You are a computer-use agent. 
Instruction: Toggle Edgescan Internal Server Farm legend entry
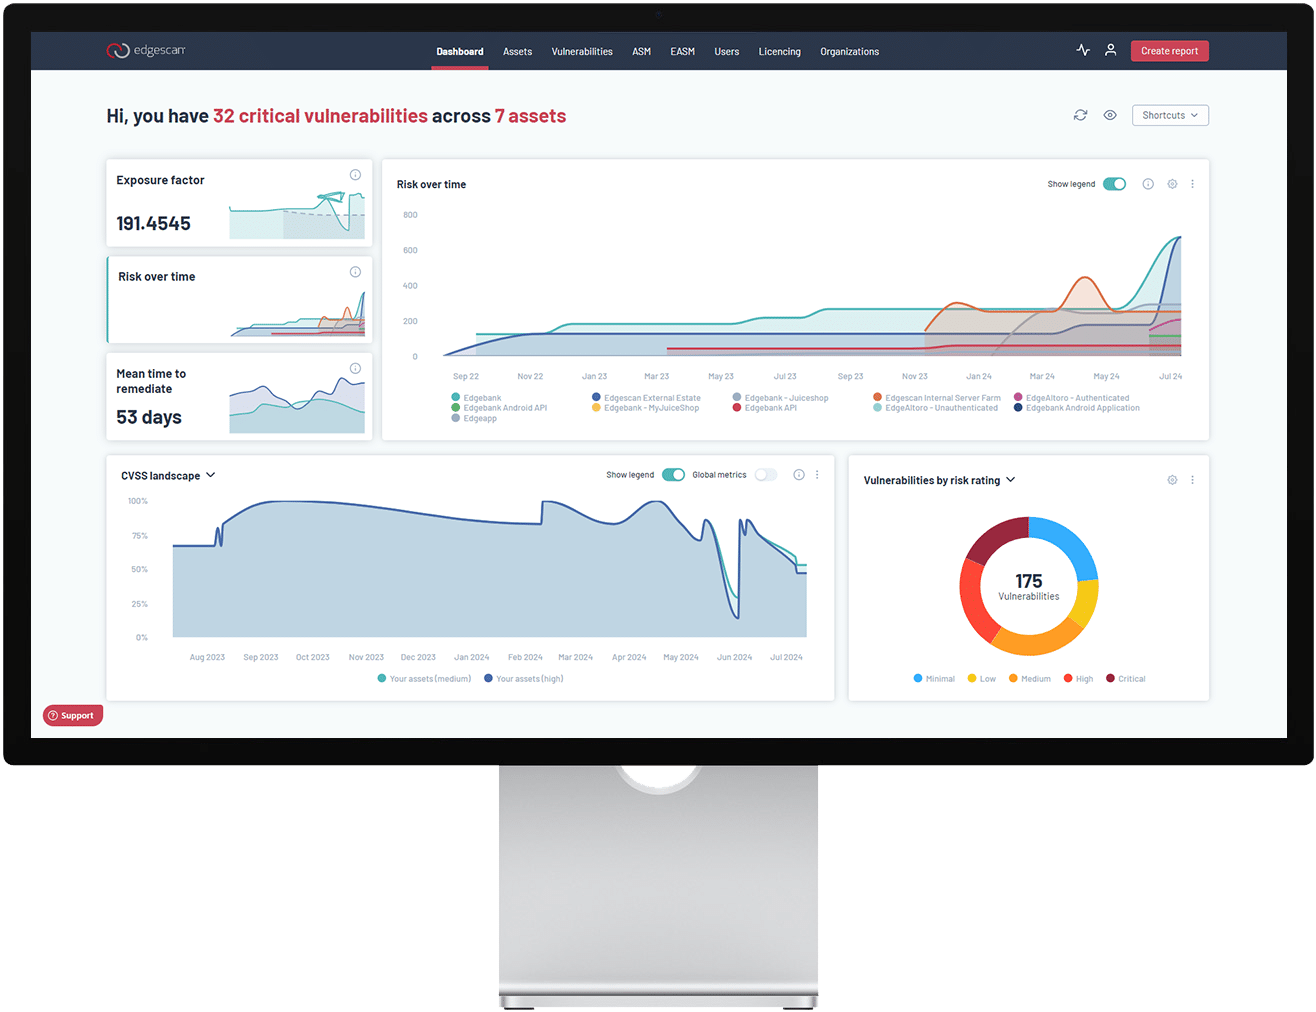pos(937,398)
